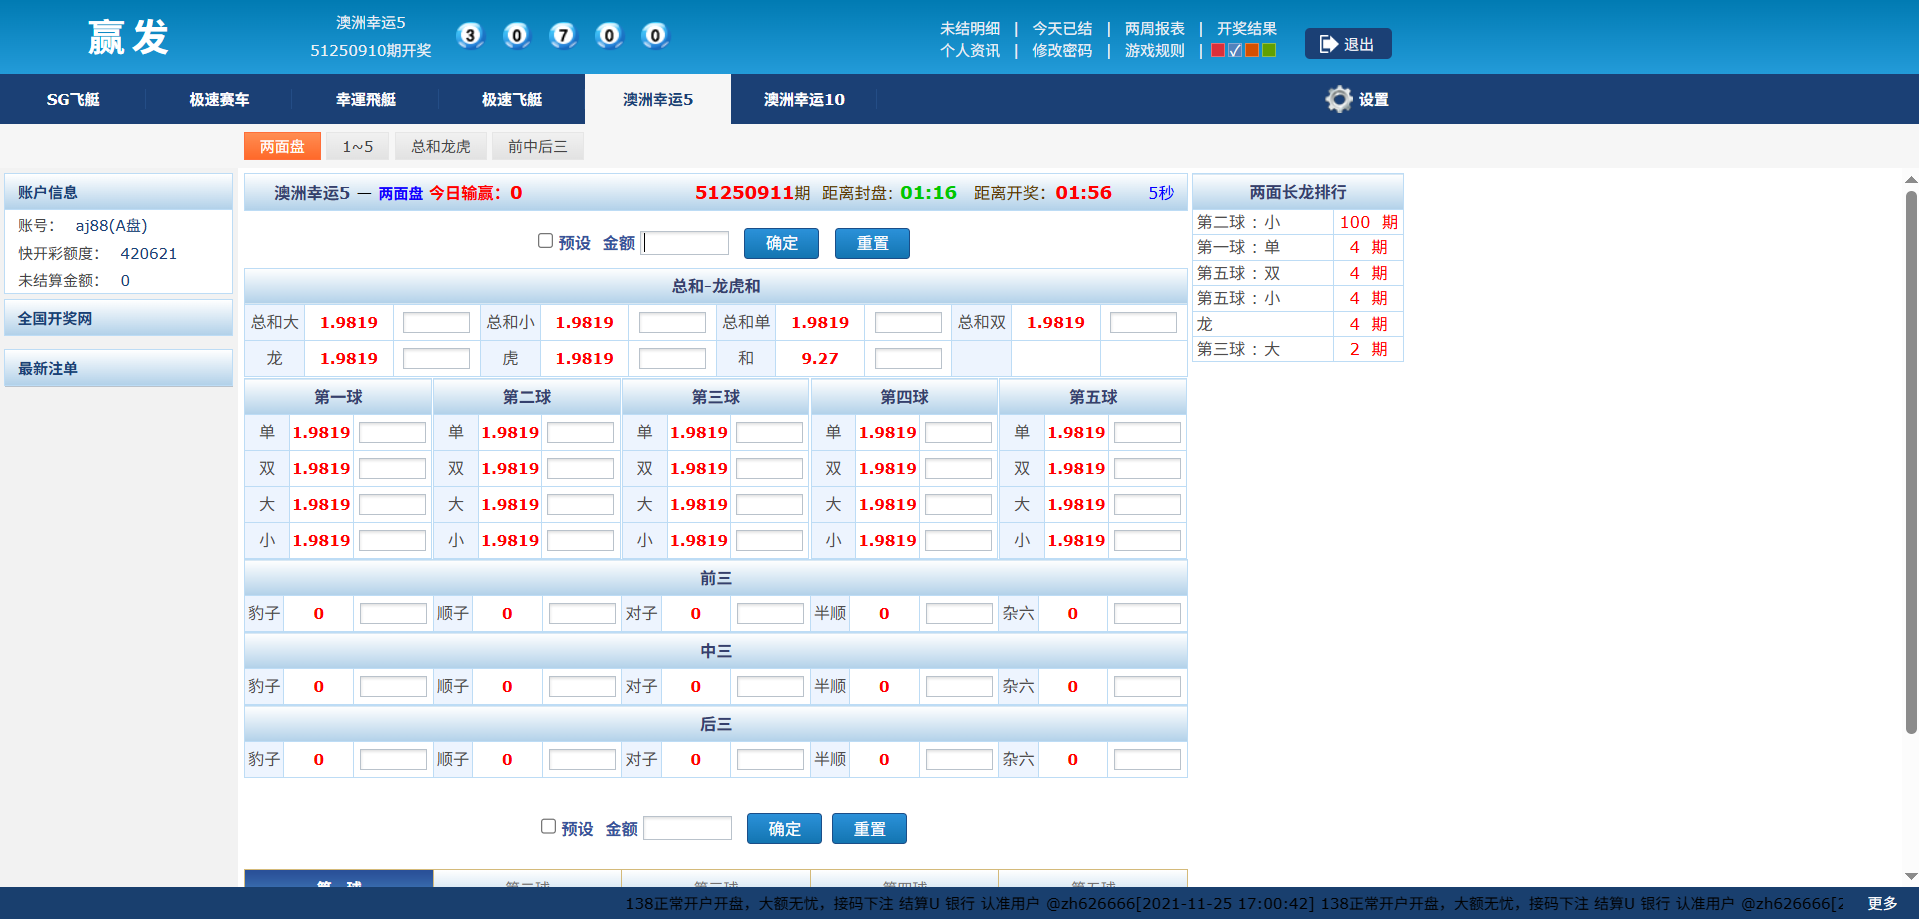Select the green theme color square

[x=1269, y=50]
